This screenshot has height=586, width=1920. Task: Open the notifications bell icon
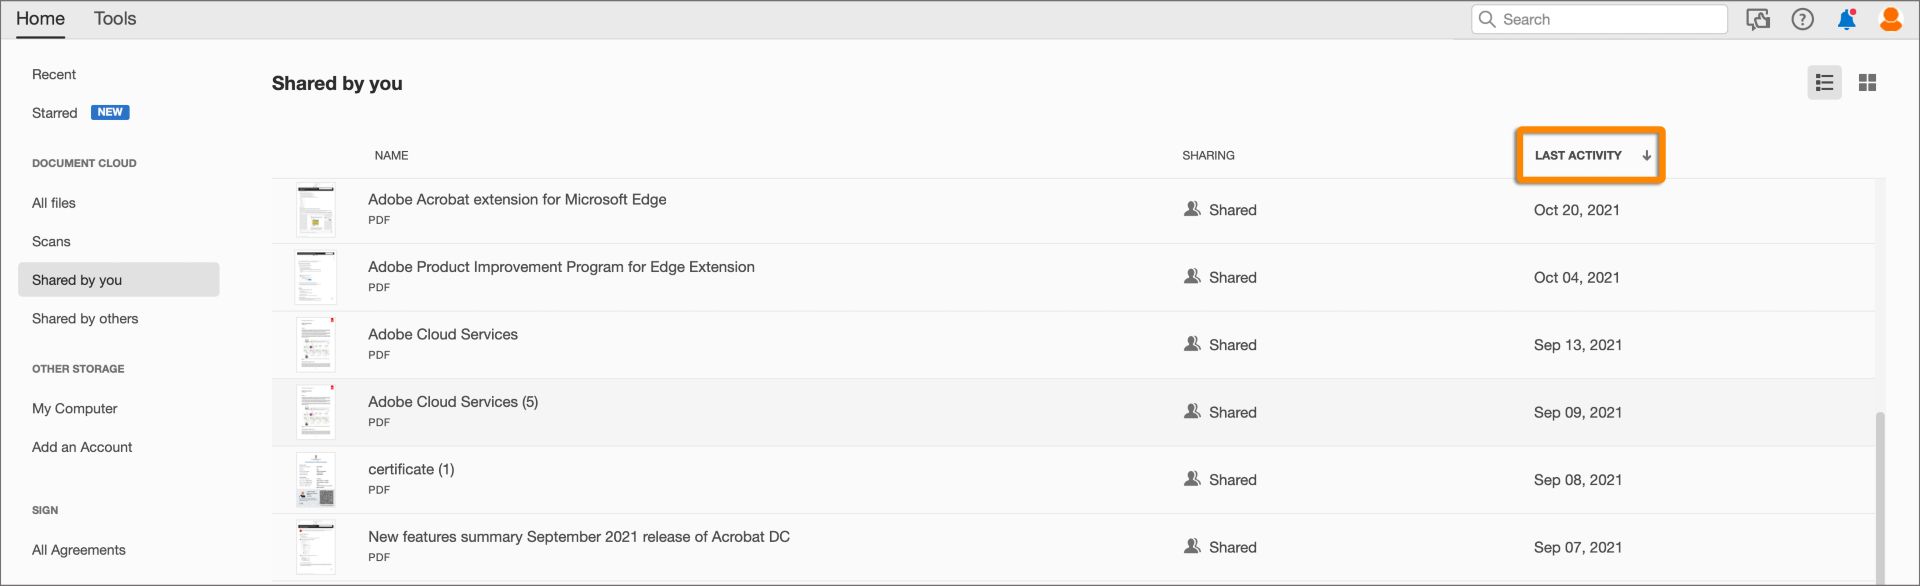click(1846, 20)
